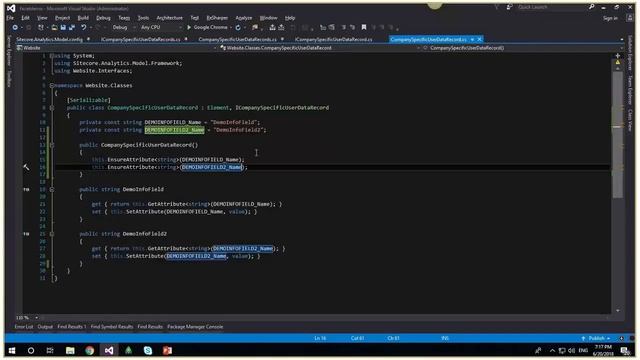The height and width of the screenshot is (360, 640).
Task: Open Windows Start menu
Action: [x=12, y=350]
